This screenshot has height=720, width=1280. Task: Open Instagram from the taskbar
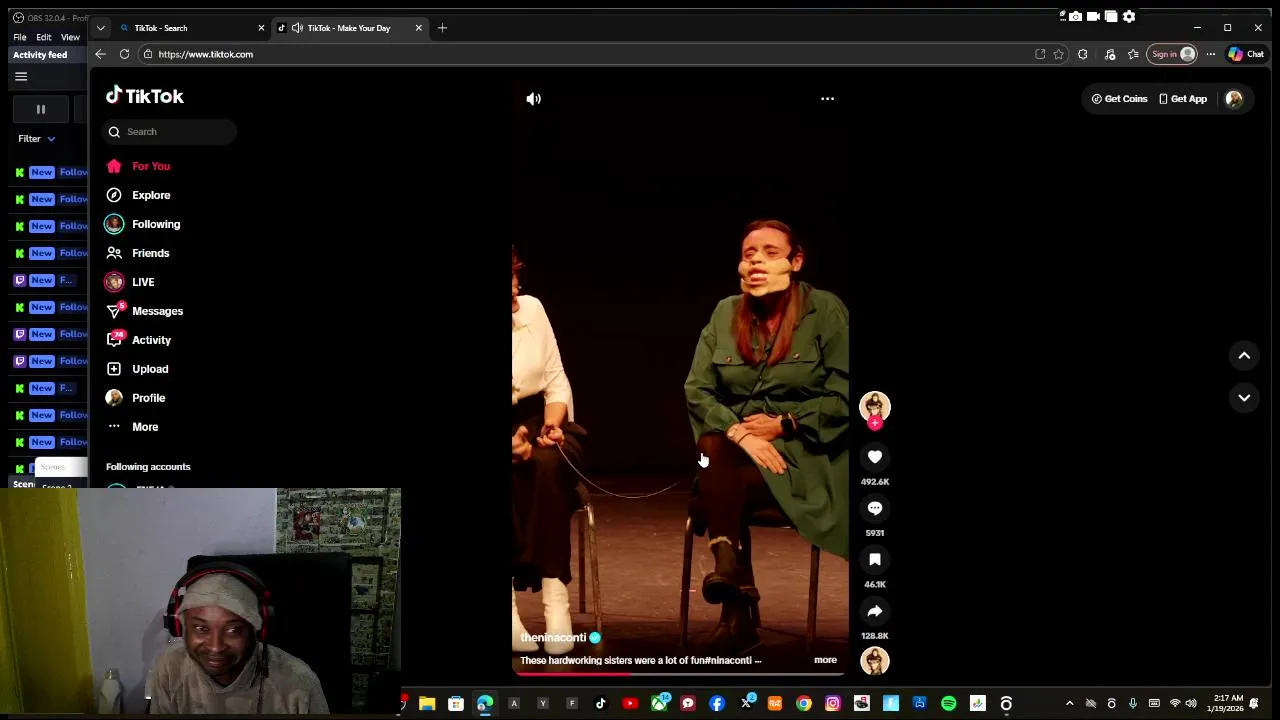(832, 704)
